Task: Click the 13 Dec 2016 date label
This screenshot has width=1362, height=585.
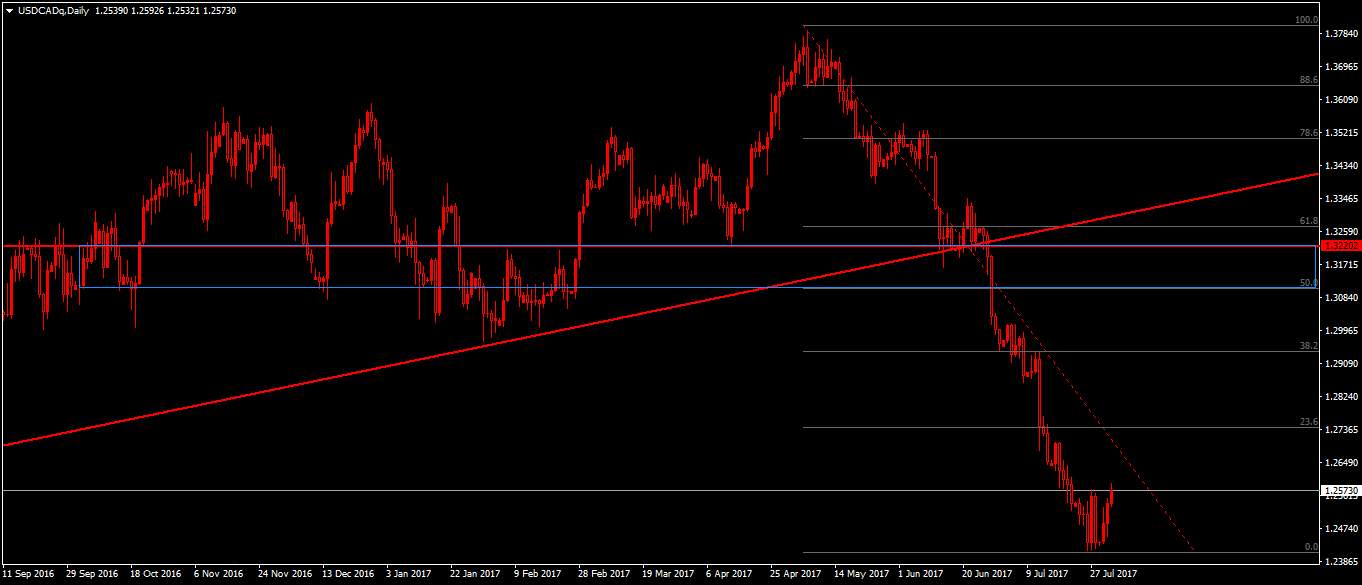Action: coord(347,574)
